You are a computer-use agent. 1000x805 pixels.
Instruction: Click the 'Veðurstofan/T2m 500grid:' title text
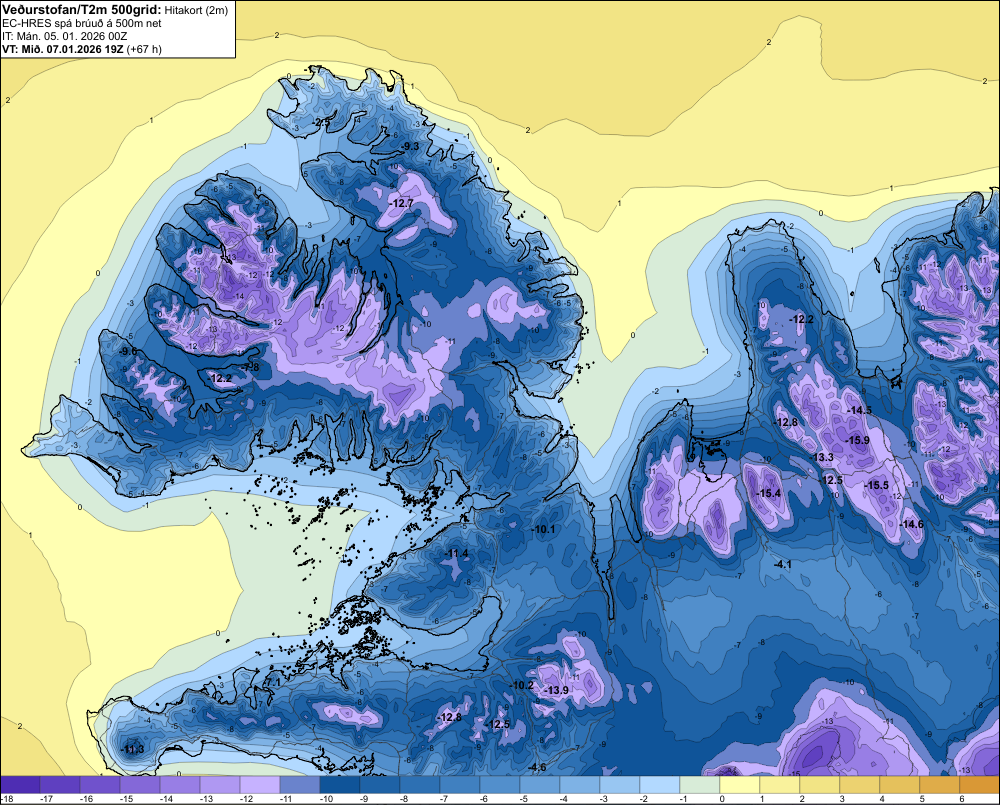click(81, 10)
